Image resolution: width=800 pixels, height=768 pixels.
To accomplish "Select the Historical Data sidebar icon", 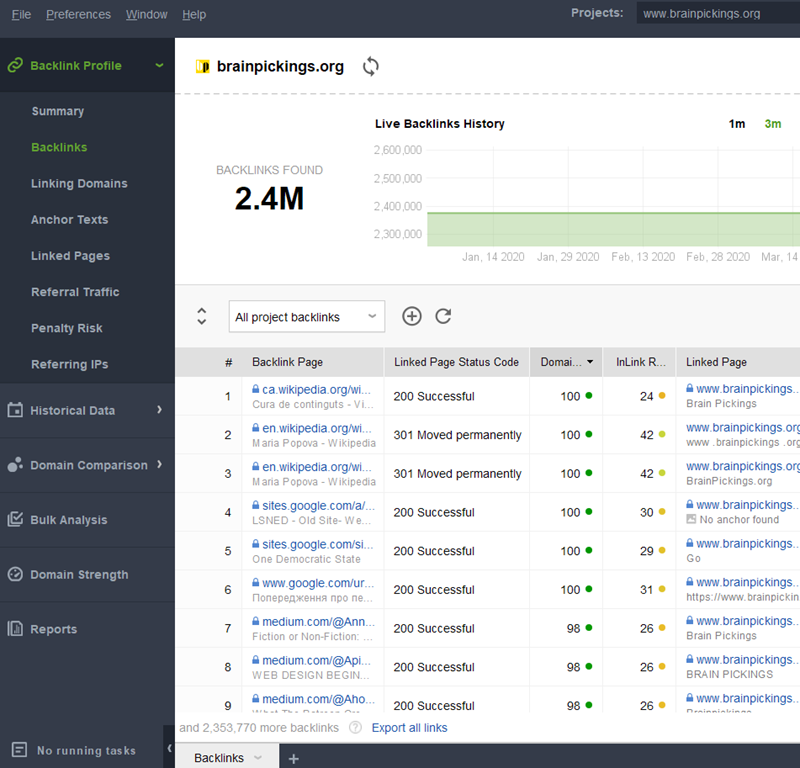I will 15,410.
